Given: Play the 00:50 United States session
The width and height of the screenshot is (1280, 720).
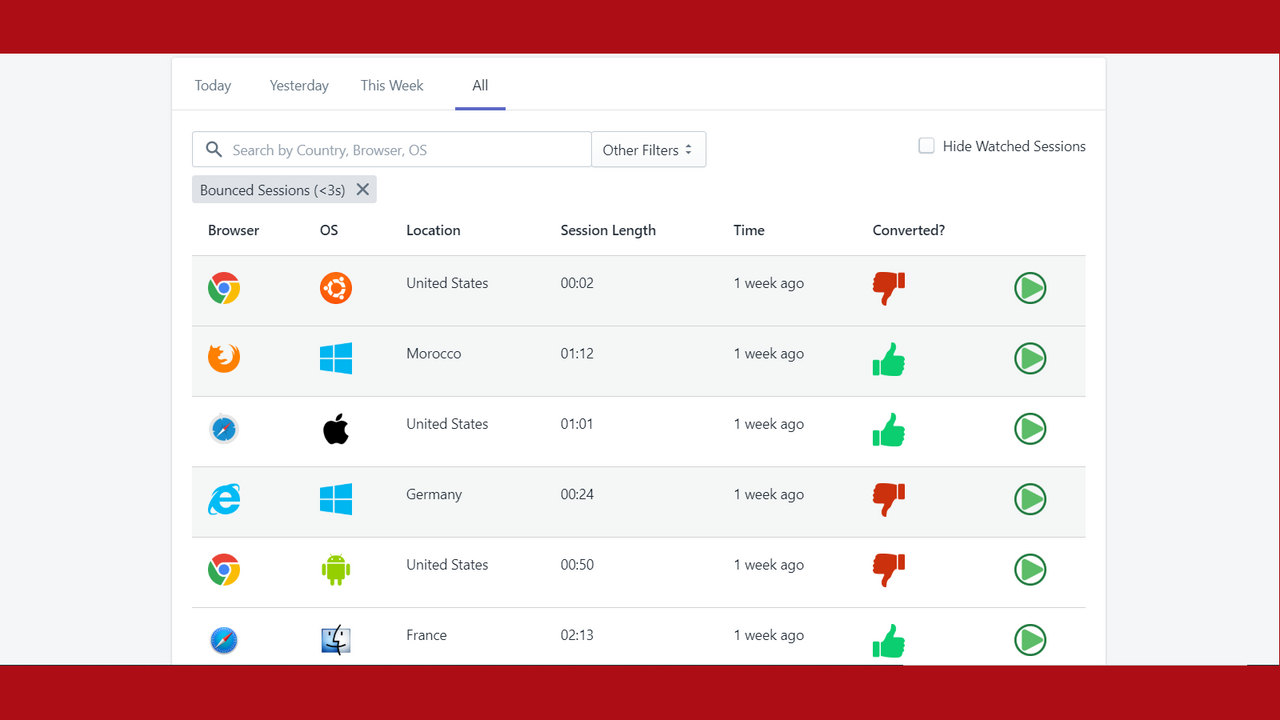Looking at the screenshot, I should click(x=1030, y=570).
